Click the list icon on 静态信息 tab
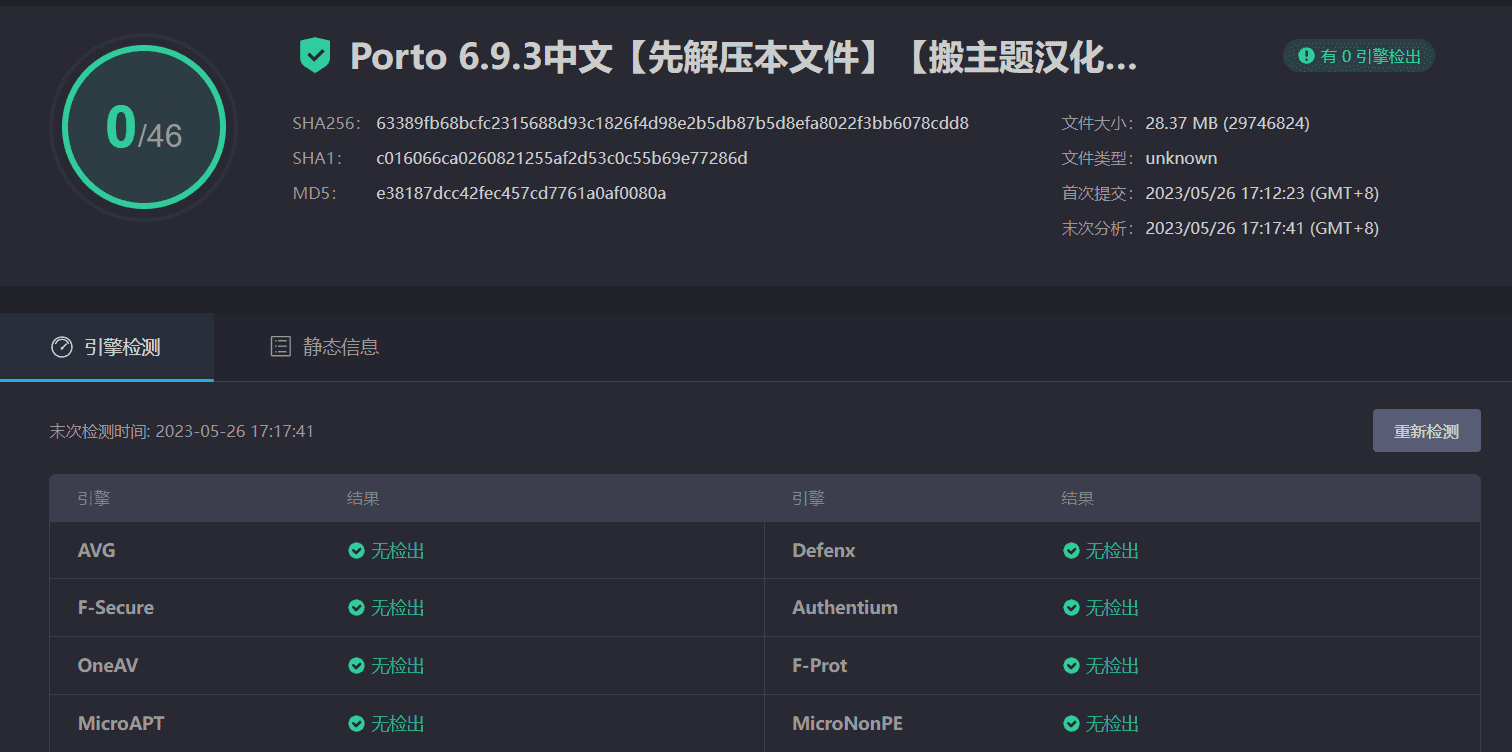This screenshot has width=1512, height=752. [x=281, y=347]
